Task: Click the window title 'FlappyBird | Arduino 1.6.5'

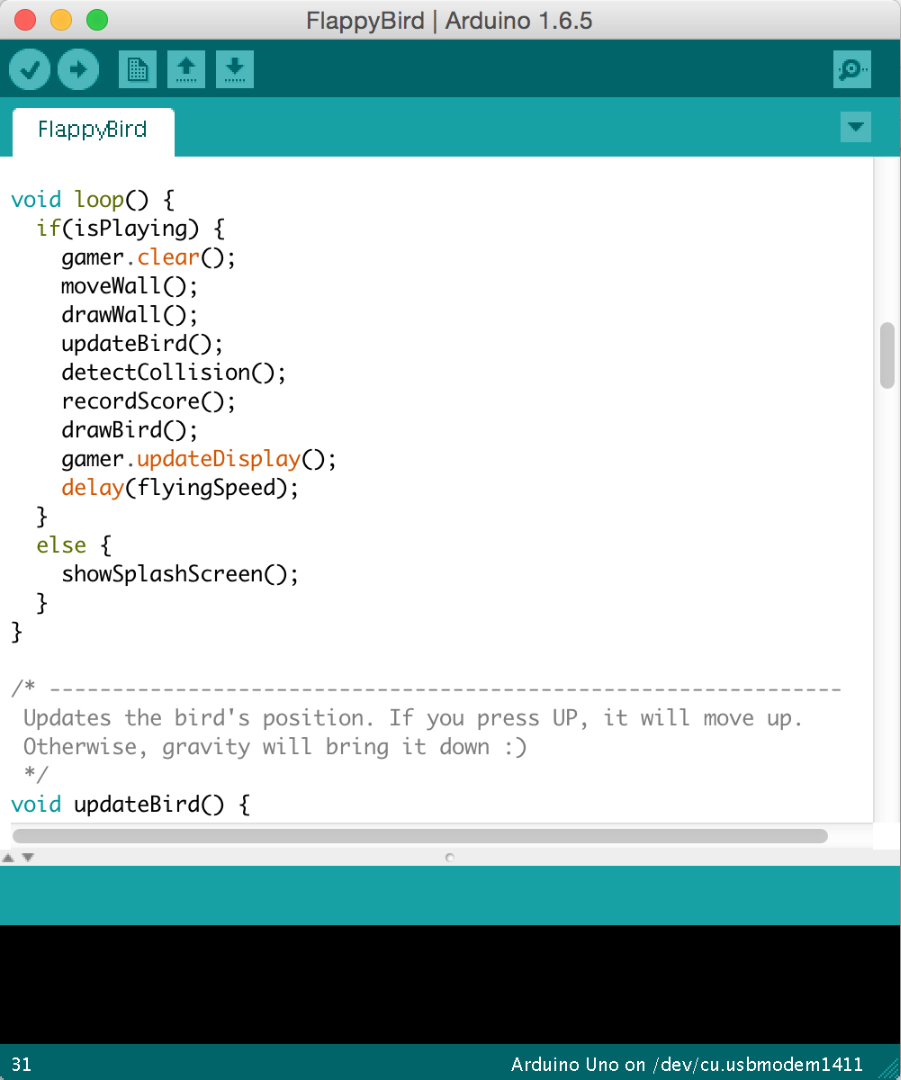Action: (449, 21)
